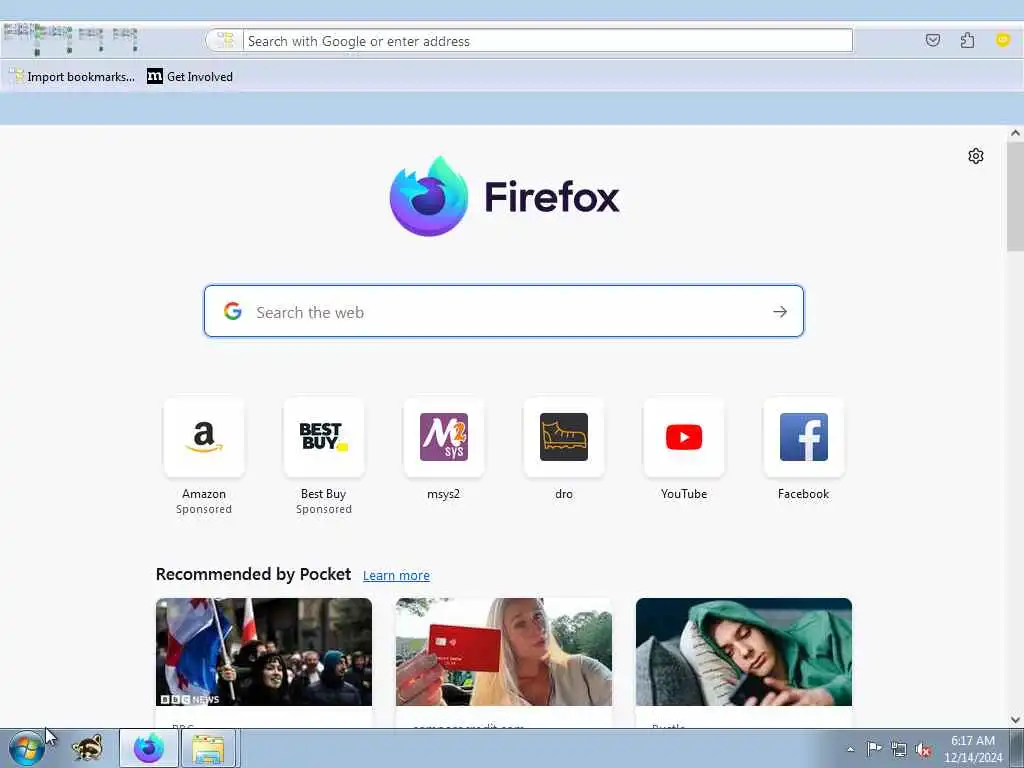This screenshot has height=768, width=1024.
Task: Open the Windows Start button
Action: tap(27, 748)
